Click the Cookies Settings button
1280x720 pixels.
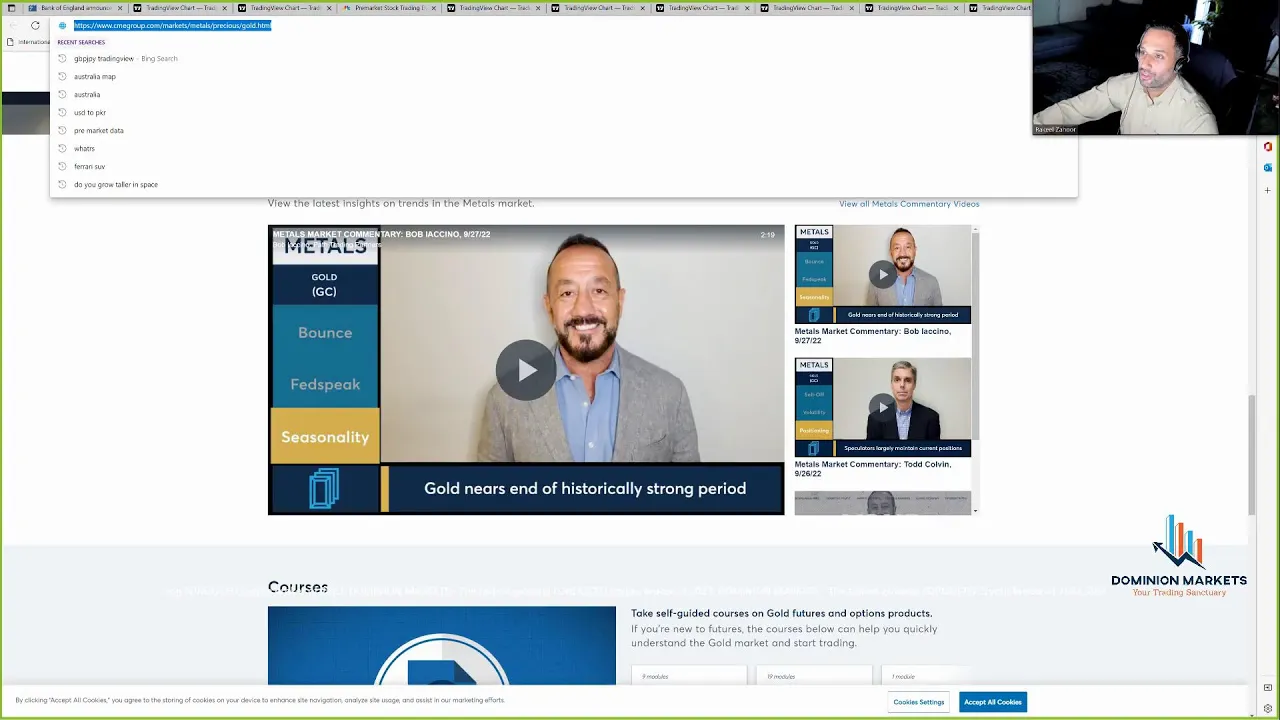(x=918, y=702)
